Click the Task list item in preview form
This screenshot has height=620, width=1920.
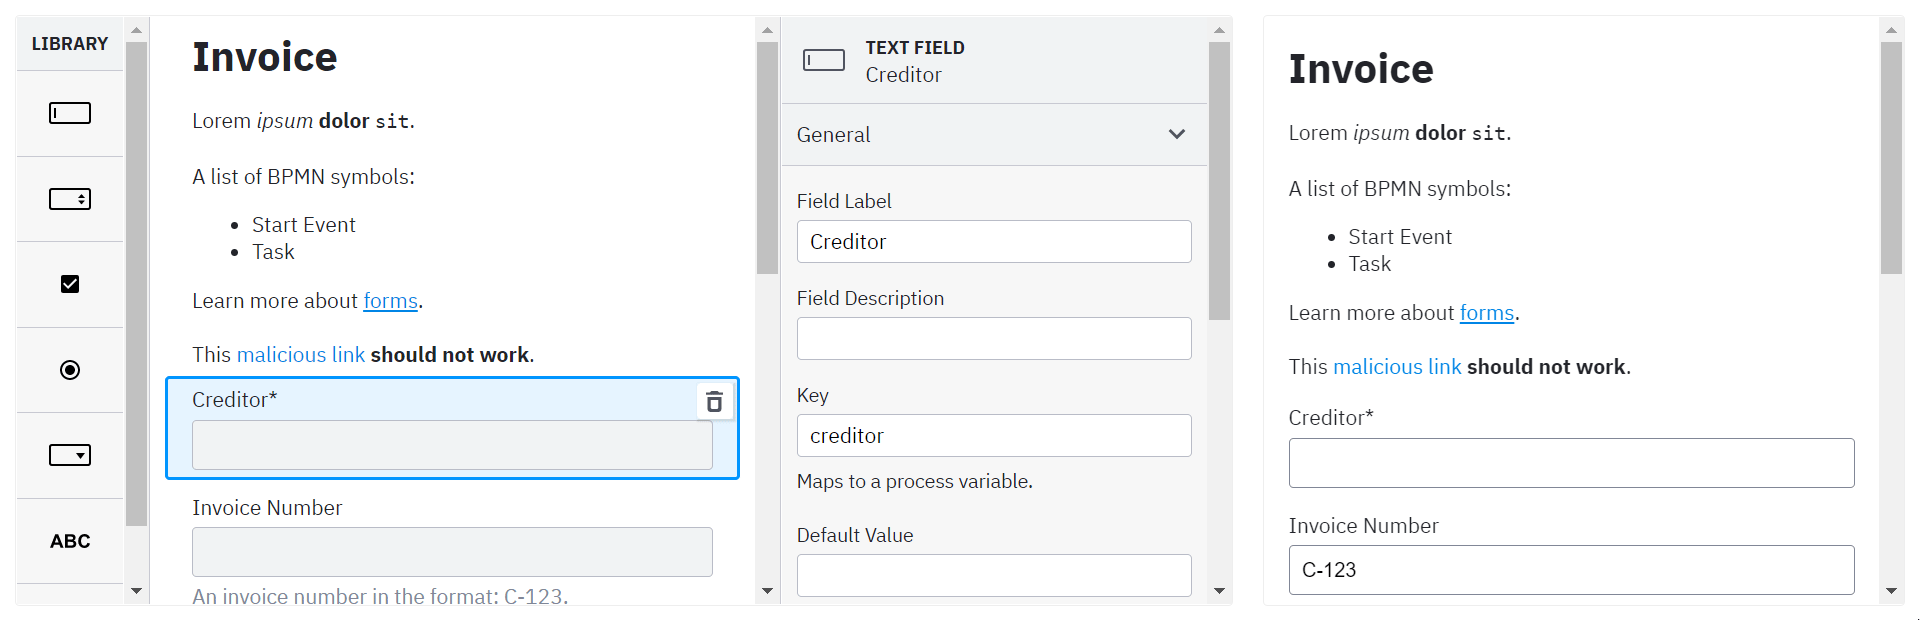point(1369,264)
